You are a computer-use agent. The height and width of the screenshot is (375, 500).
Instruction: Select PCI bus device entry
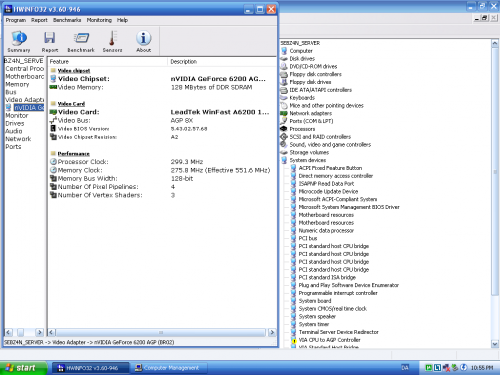point(308,238)
